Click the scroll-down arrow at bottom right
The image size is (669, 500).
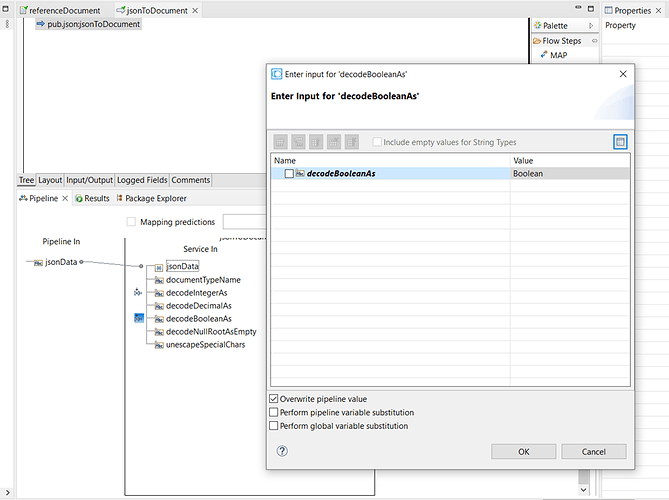(x=583, y=490)
